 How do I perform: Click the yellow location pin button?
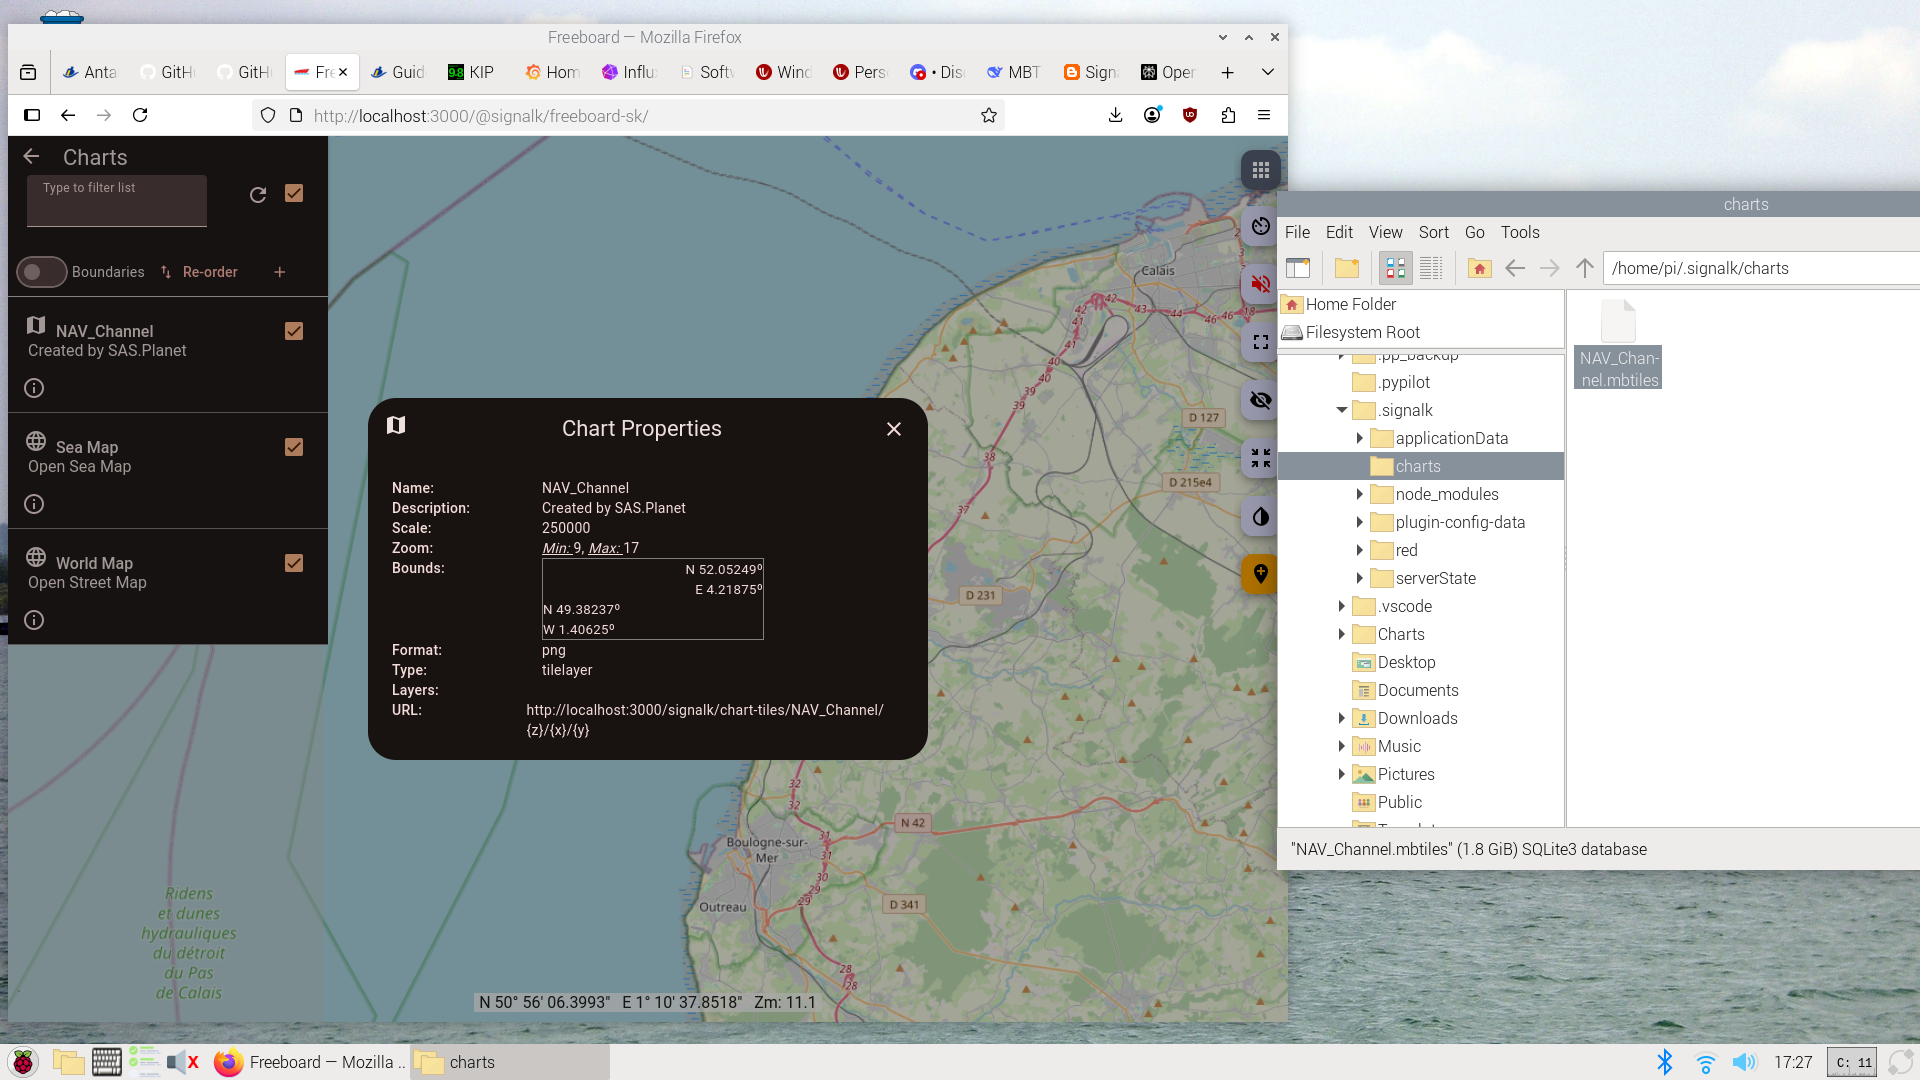pyautogui.click(x=1261, y=574)
